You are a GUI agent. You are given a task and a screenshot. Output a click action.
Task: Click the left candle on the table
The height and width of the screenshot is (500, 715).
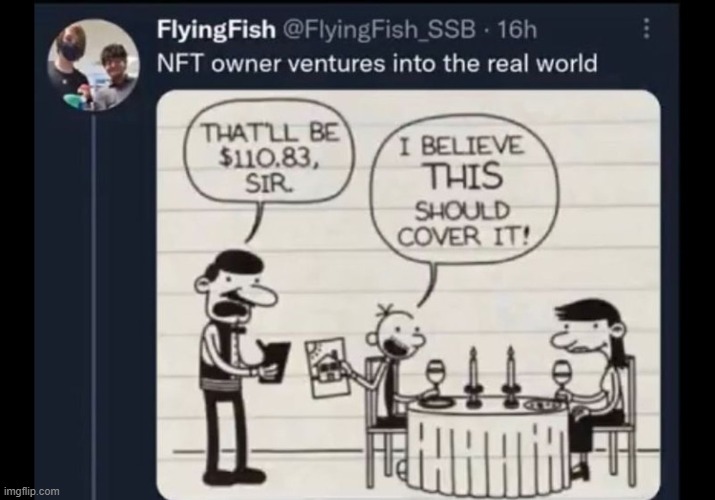[473, 376]
